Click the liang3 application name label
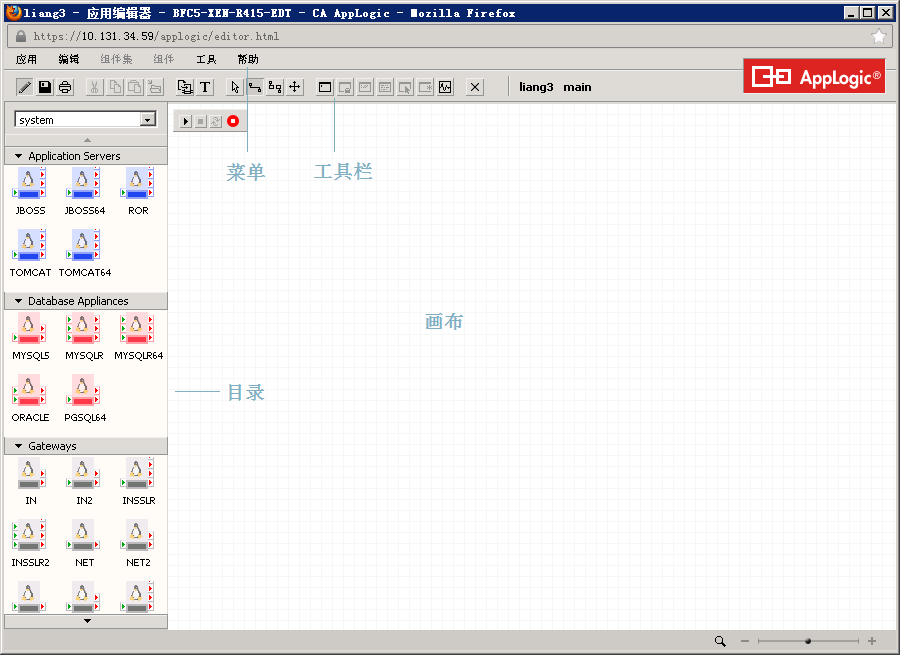 click(536, 87)
